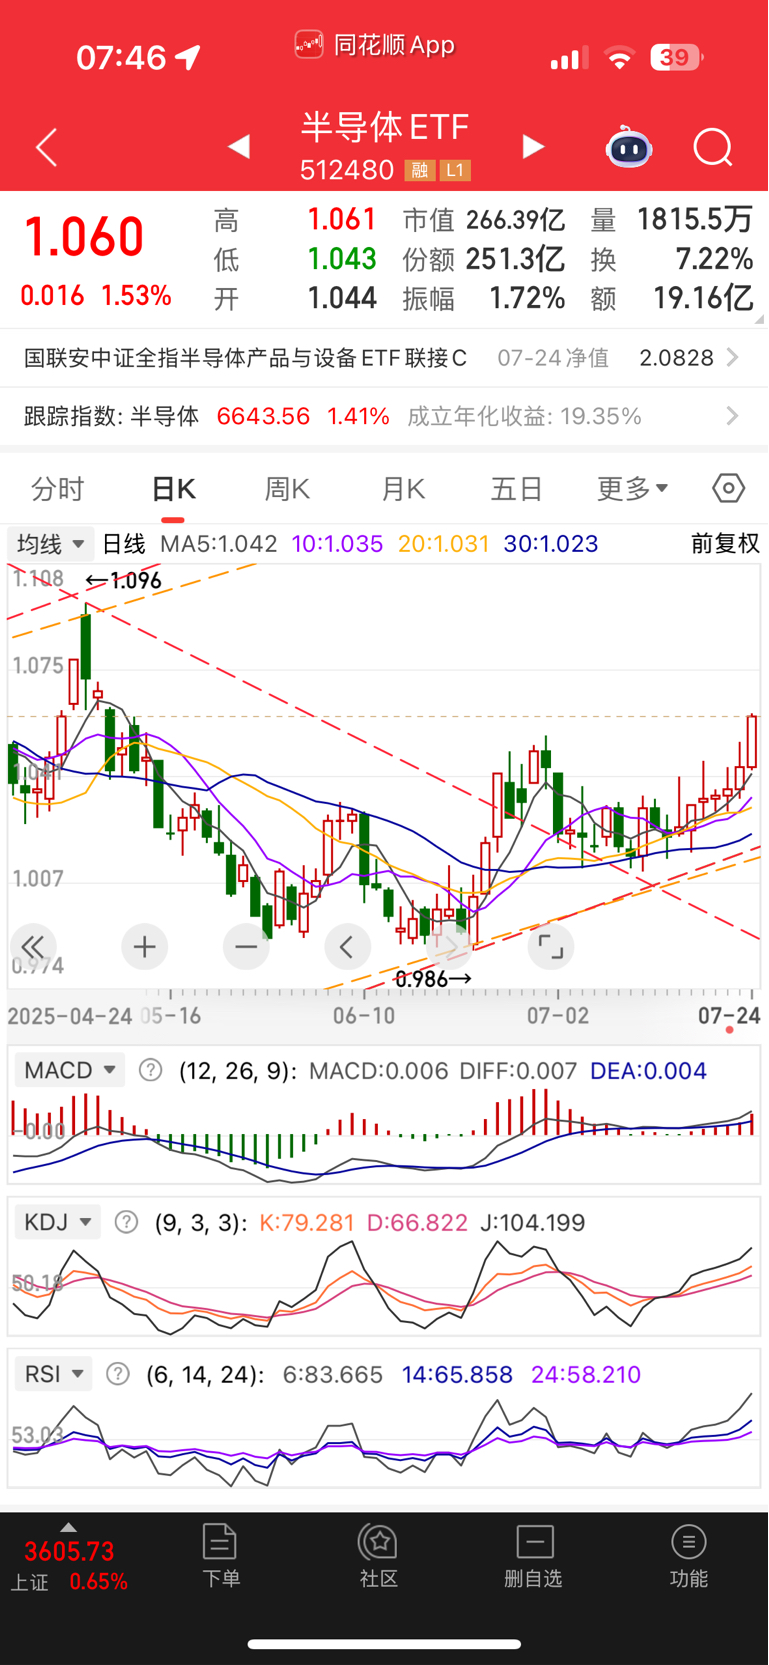The width and height of the screenshot is (769, 1665).
Task: Expand the 跟踪指数 row chevron
Action: click(733, 416)
